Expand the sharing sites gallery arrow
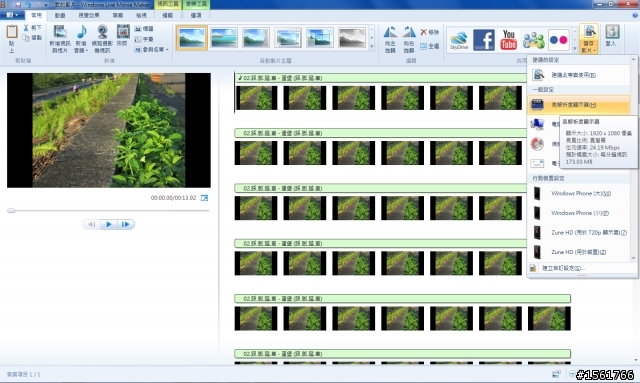This screenshot has width=640, height=383. coord(574,49)
